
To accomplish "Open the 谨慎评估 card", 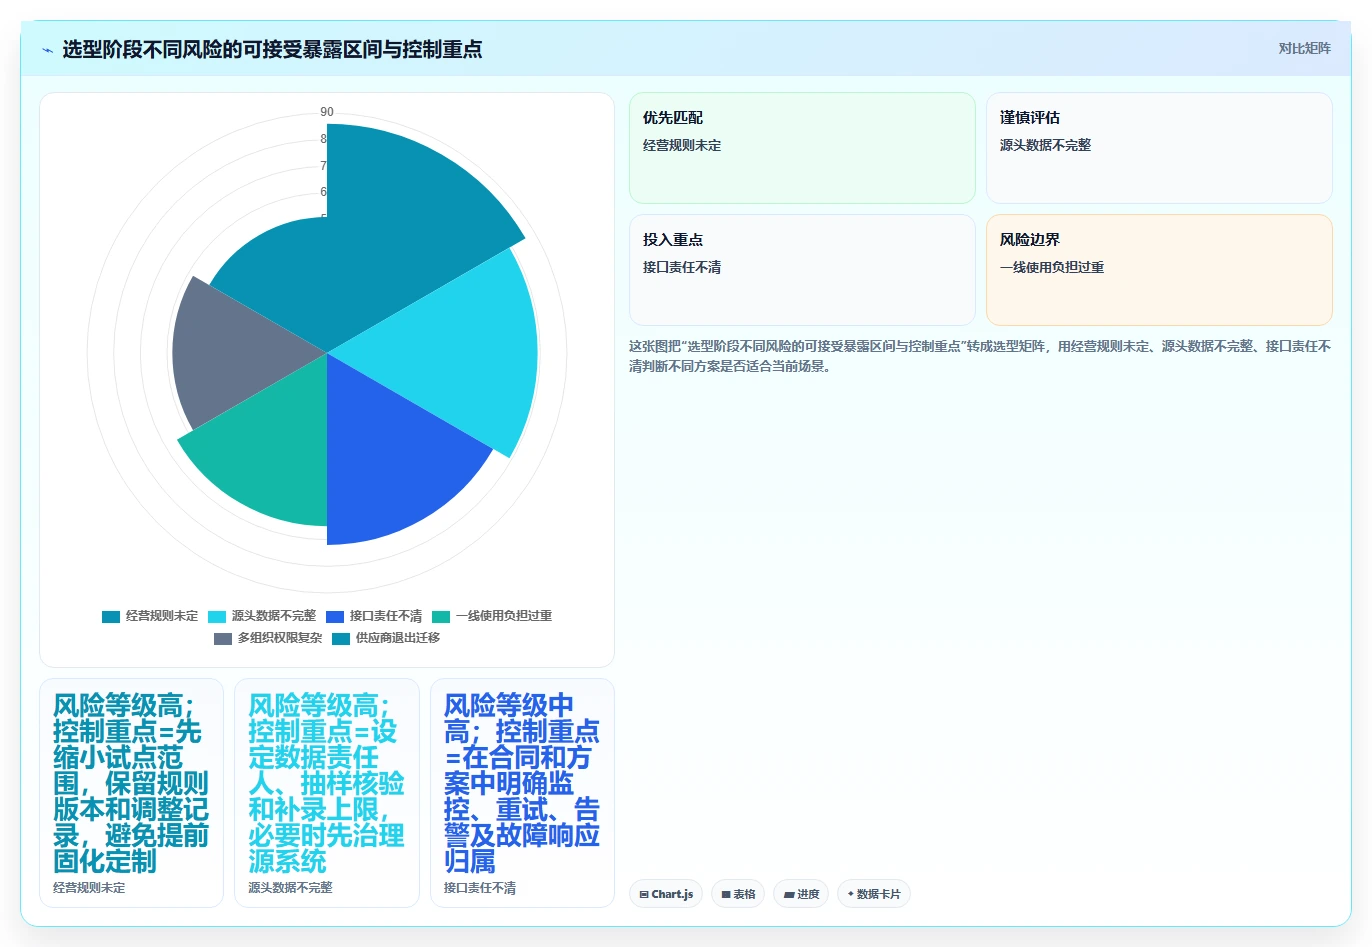I will [x=1159, y=148].
